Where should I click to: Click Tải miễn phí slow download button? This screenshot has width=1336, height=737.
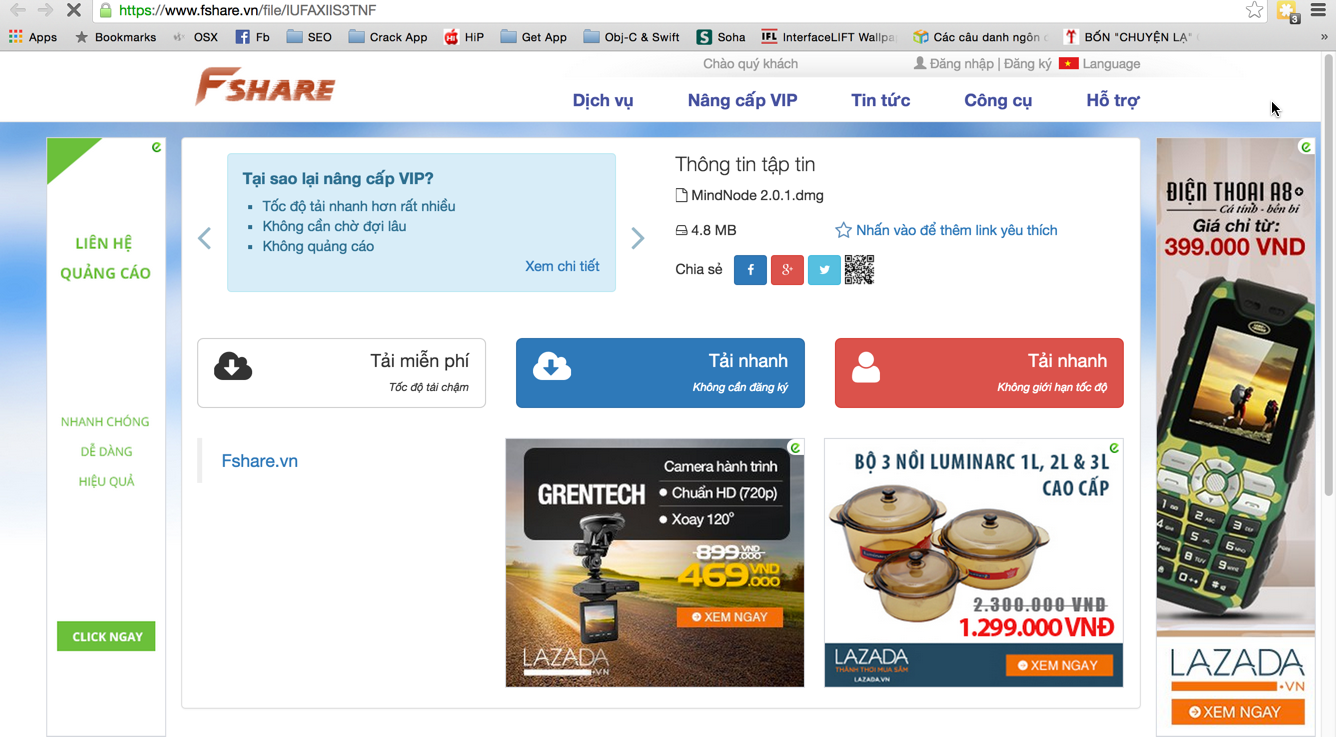[x=341, y=373]
